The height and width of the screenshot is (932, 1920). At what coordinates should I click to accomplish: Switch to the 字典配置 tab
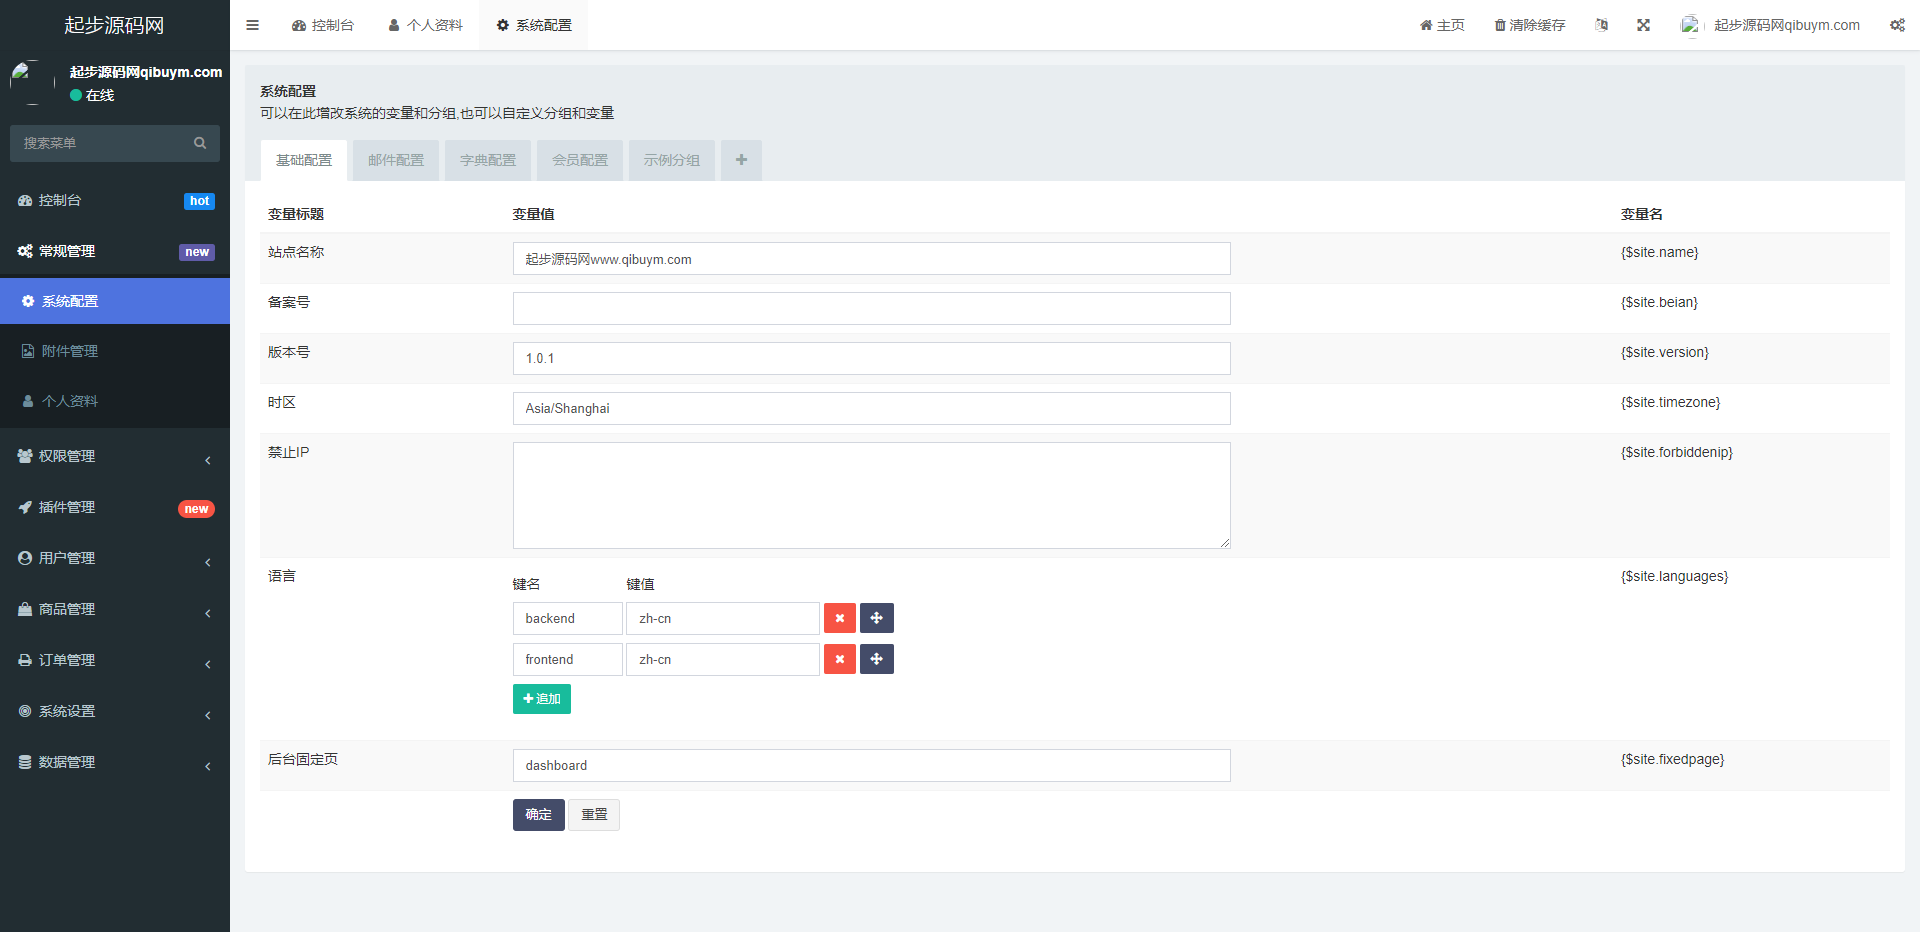pyautogui.click(x=488, y=160)
